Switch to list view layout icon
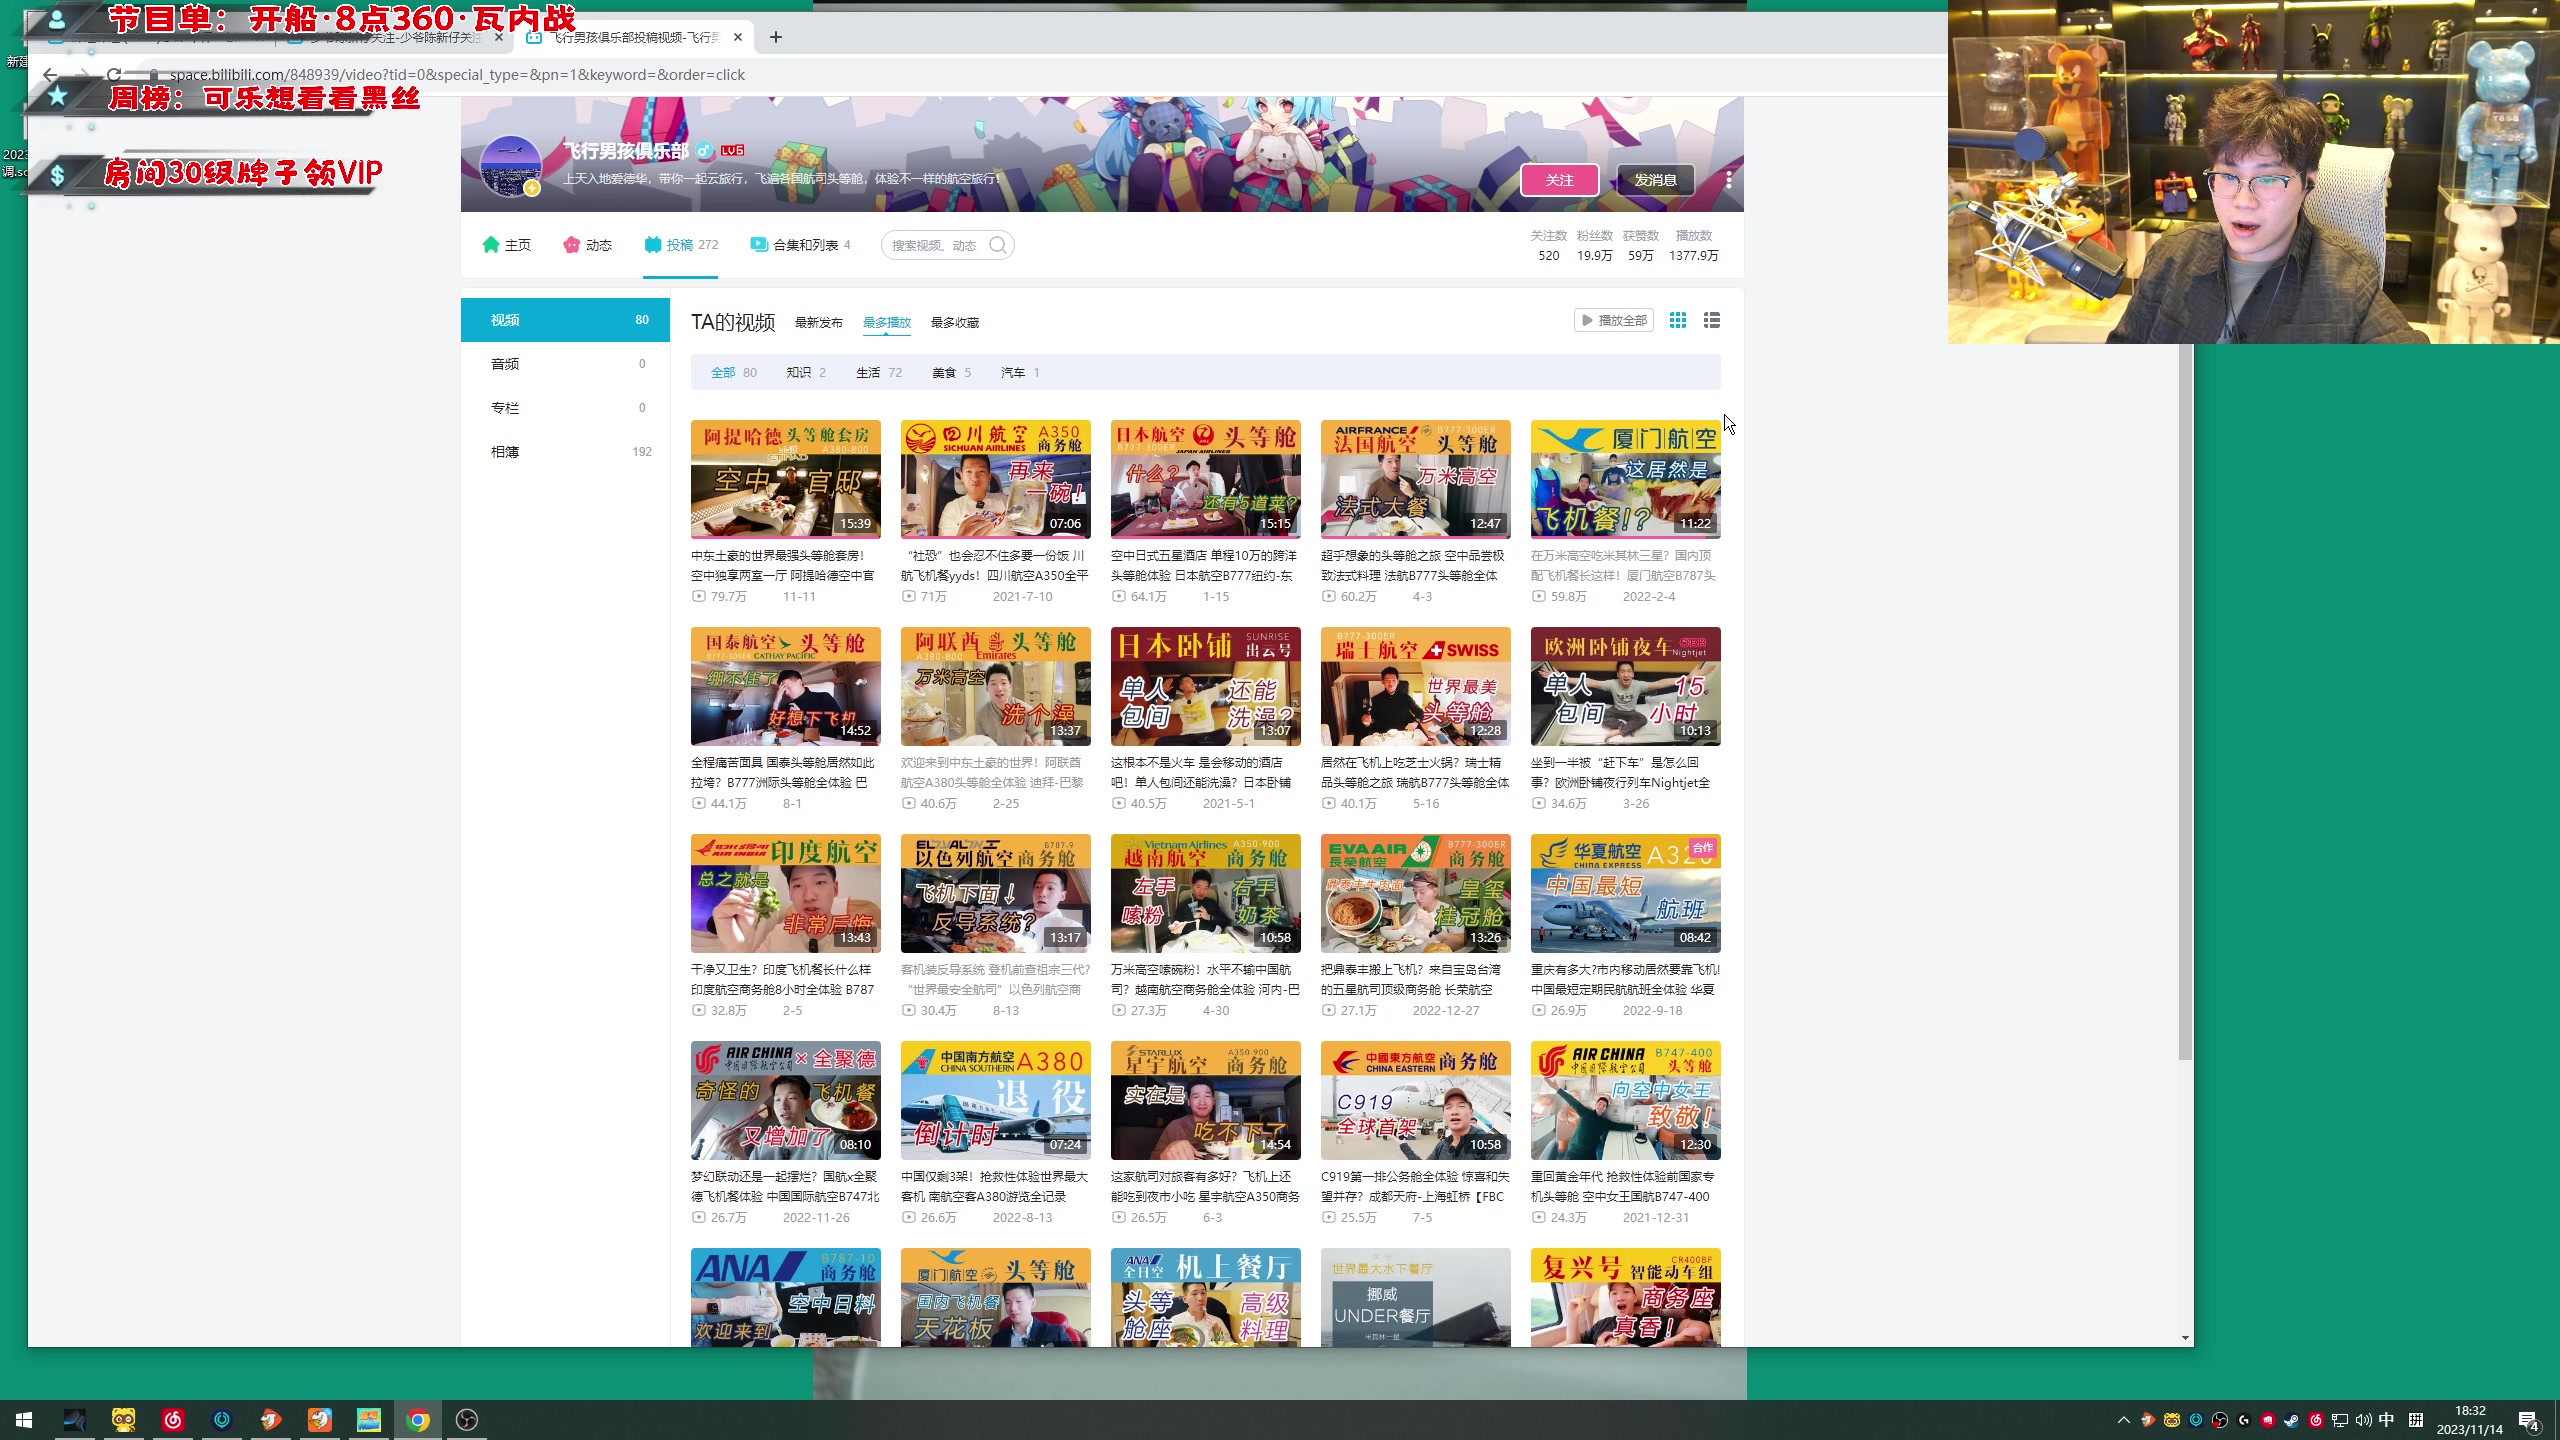 (x=1712, y=320)
